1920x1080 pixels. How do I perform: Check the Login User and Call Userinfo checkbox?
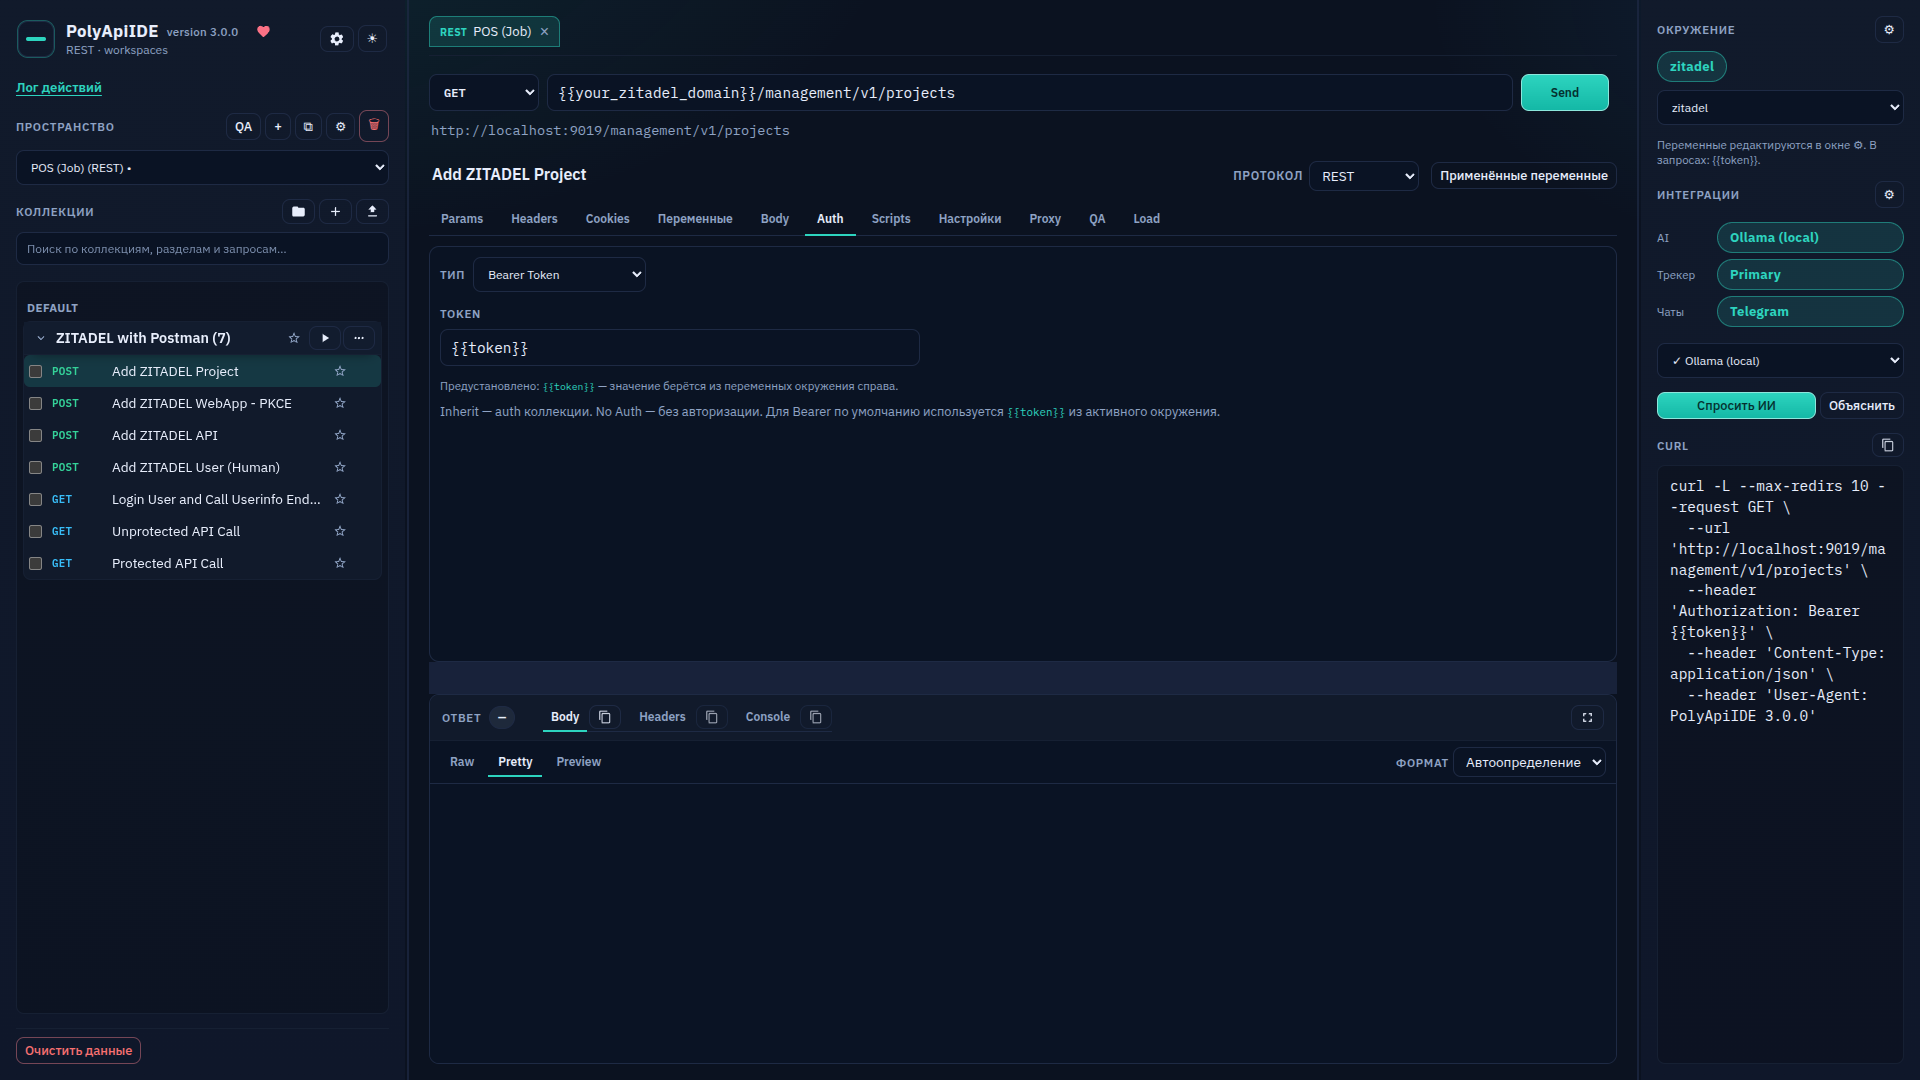tap(35, 499)
